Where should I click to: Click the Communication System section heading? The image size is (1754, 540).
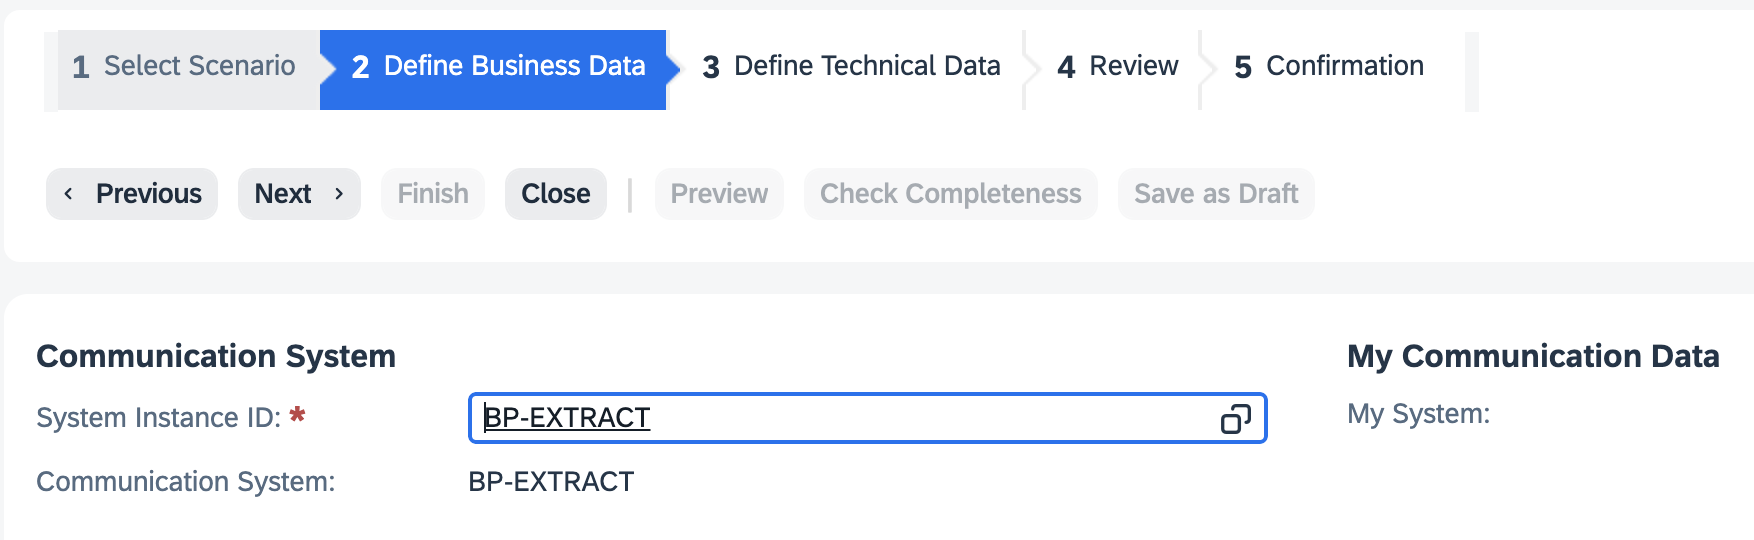[x=216, y=357]
